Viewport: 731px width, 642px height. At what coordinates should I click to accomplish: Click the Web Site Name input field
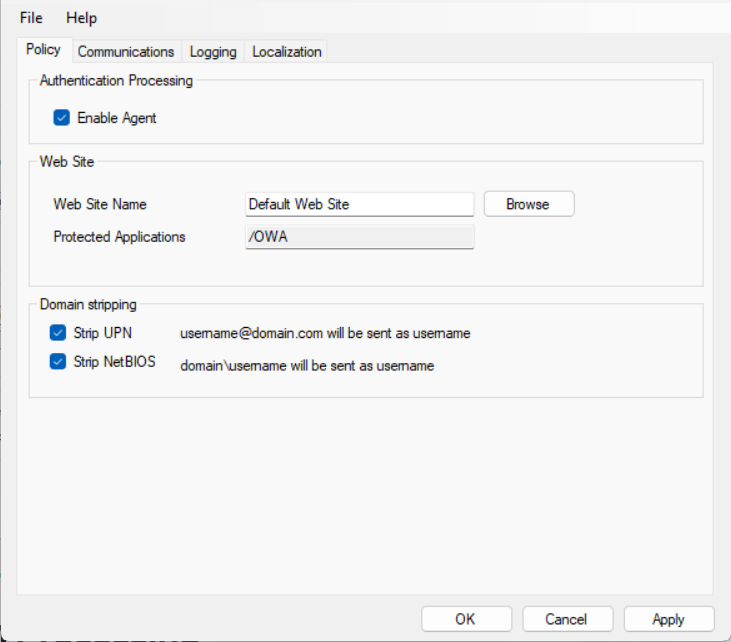tap(359, 204)
